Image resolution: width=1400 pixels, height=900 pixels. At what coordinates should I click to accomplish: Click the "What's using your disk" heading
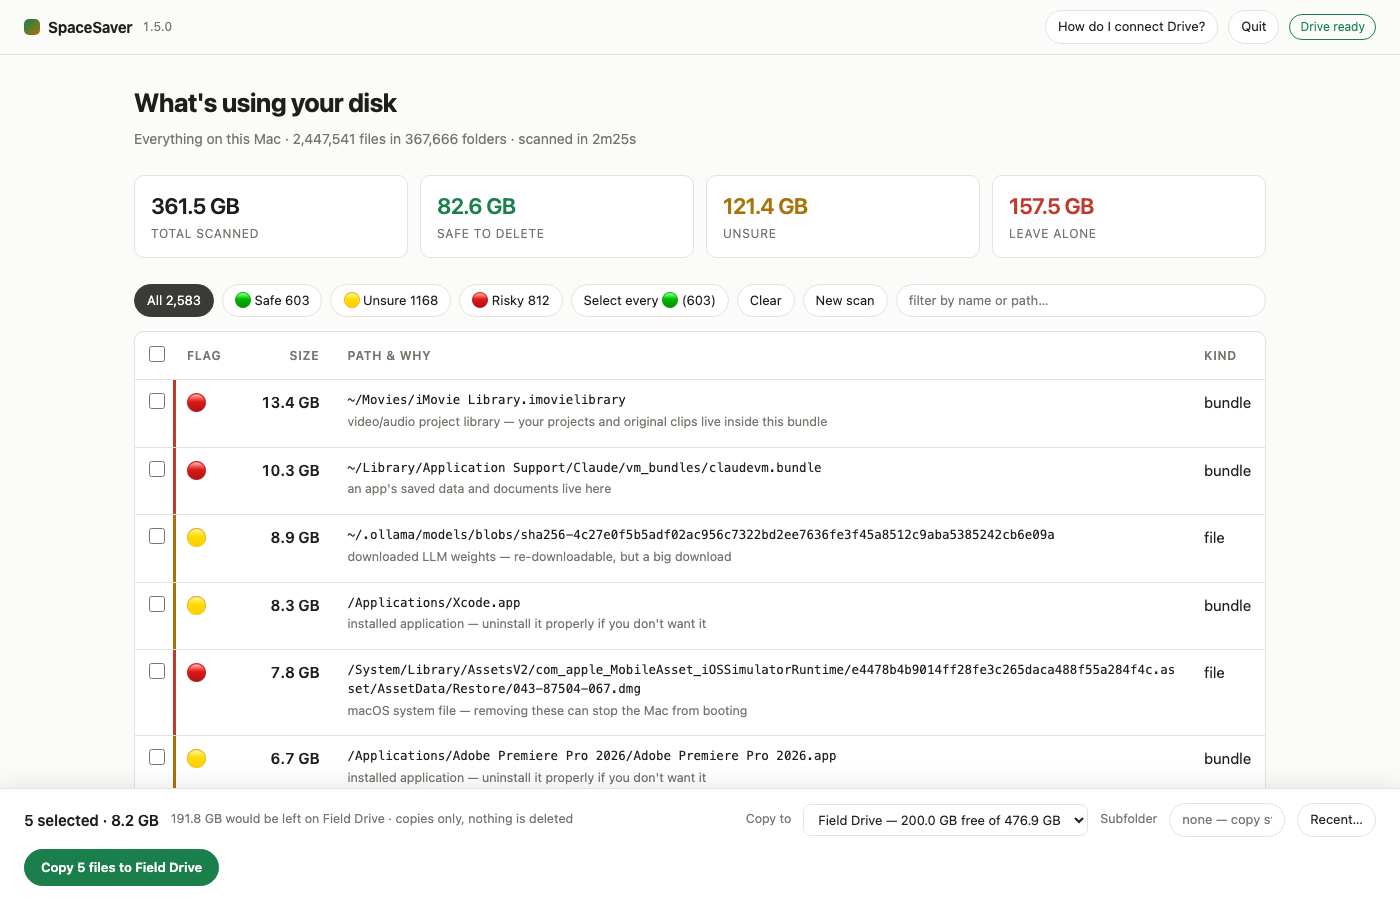point(265,103)
